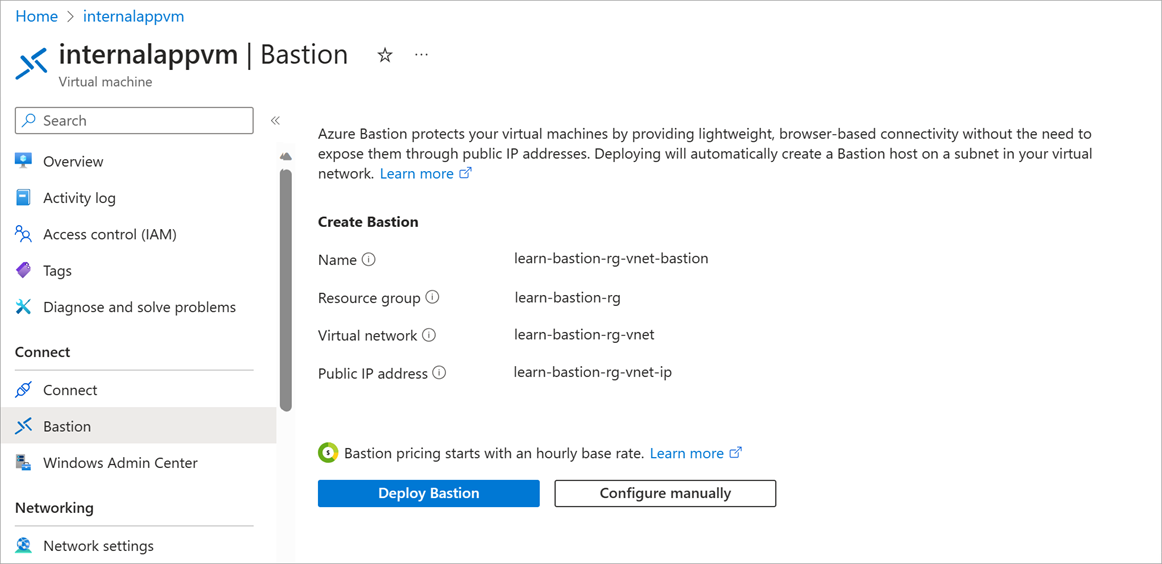This screenshot has width=1162, height=564.
Task: Select Bastion in the sidebar
Action: (138, 426)
